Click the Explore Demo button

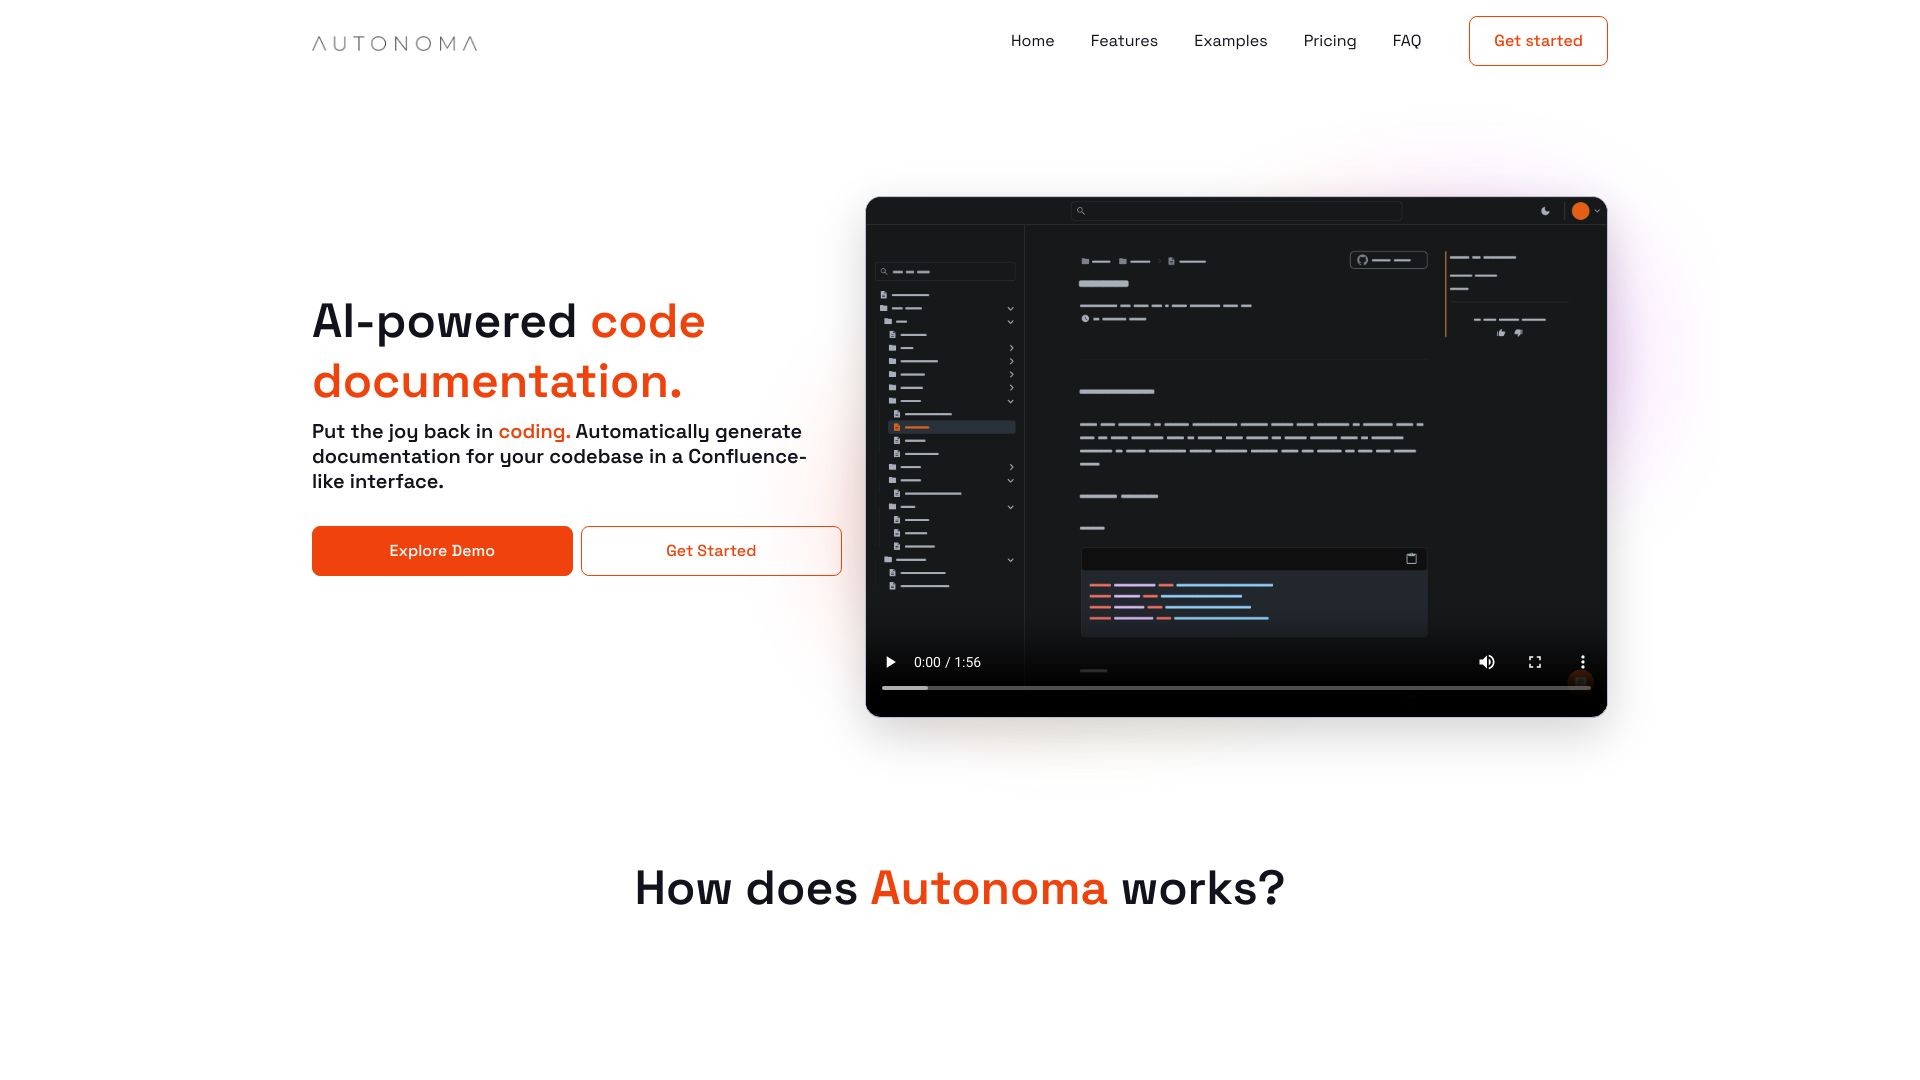pyautogui.click(x=442, y=550)
